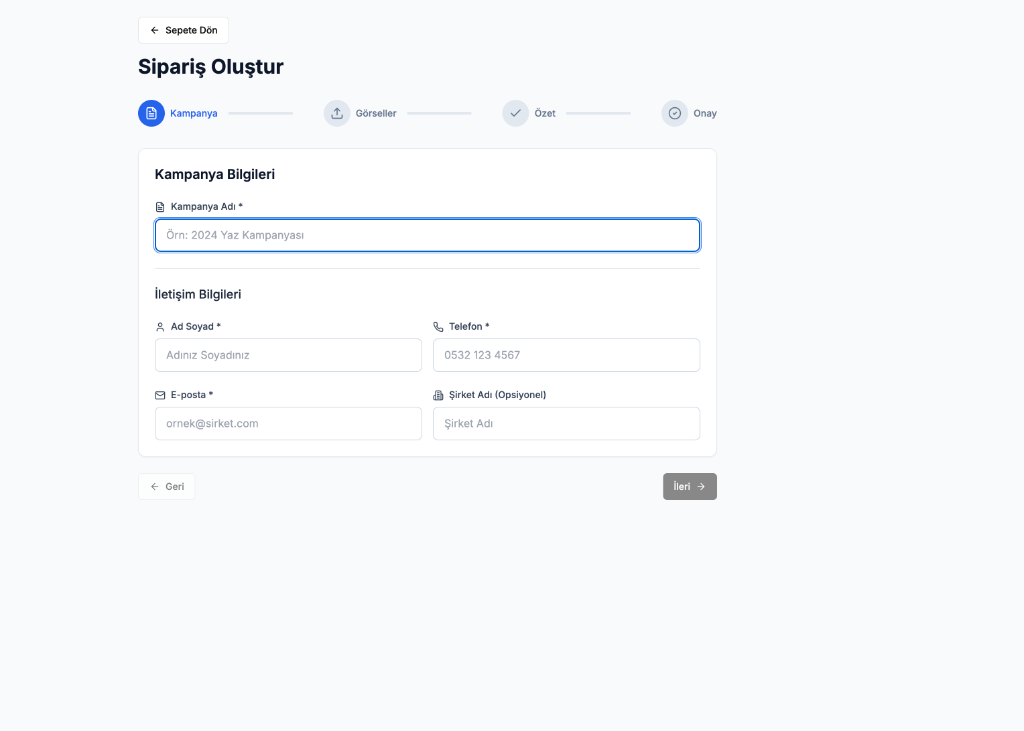This screenshot has width=1024, height=731.
Task: Click the Özet checkmark step icon
Action: [515, 113]
